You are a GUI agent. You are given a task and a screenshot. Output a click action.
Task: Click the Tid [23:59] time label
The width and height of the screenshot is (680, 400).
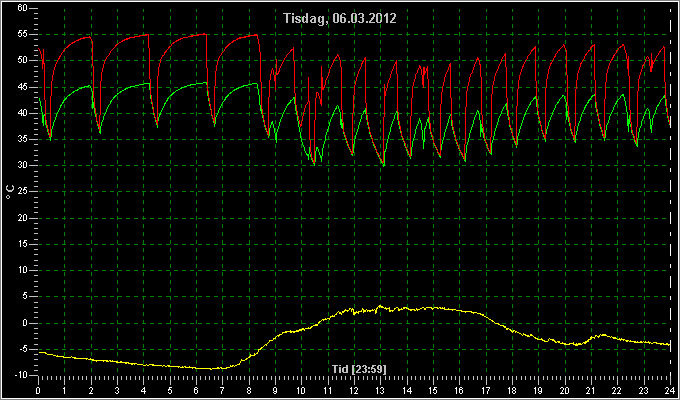pyautogui.click(x=359, y=369)
